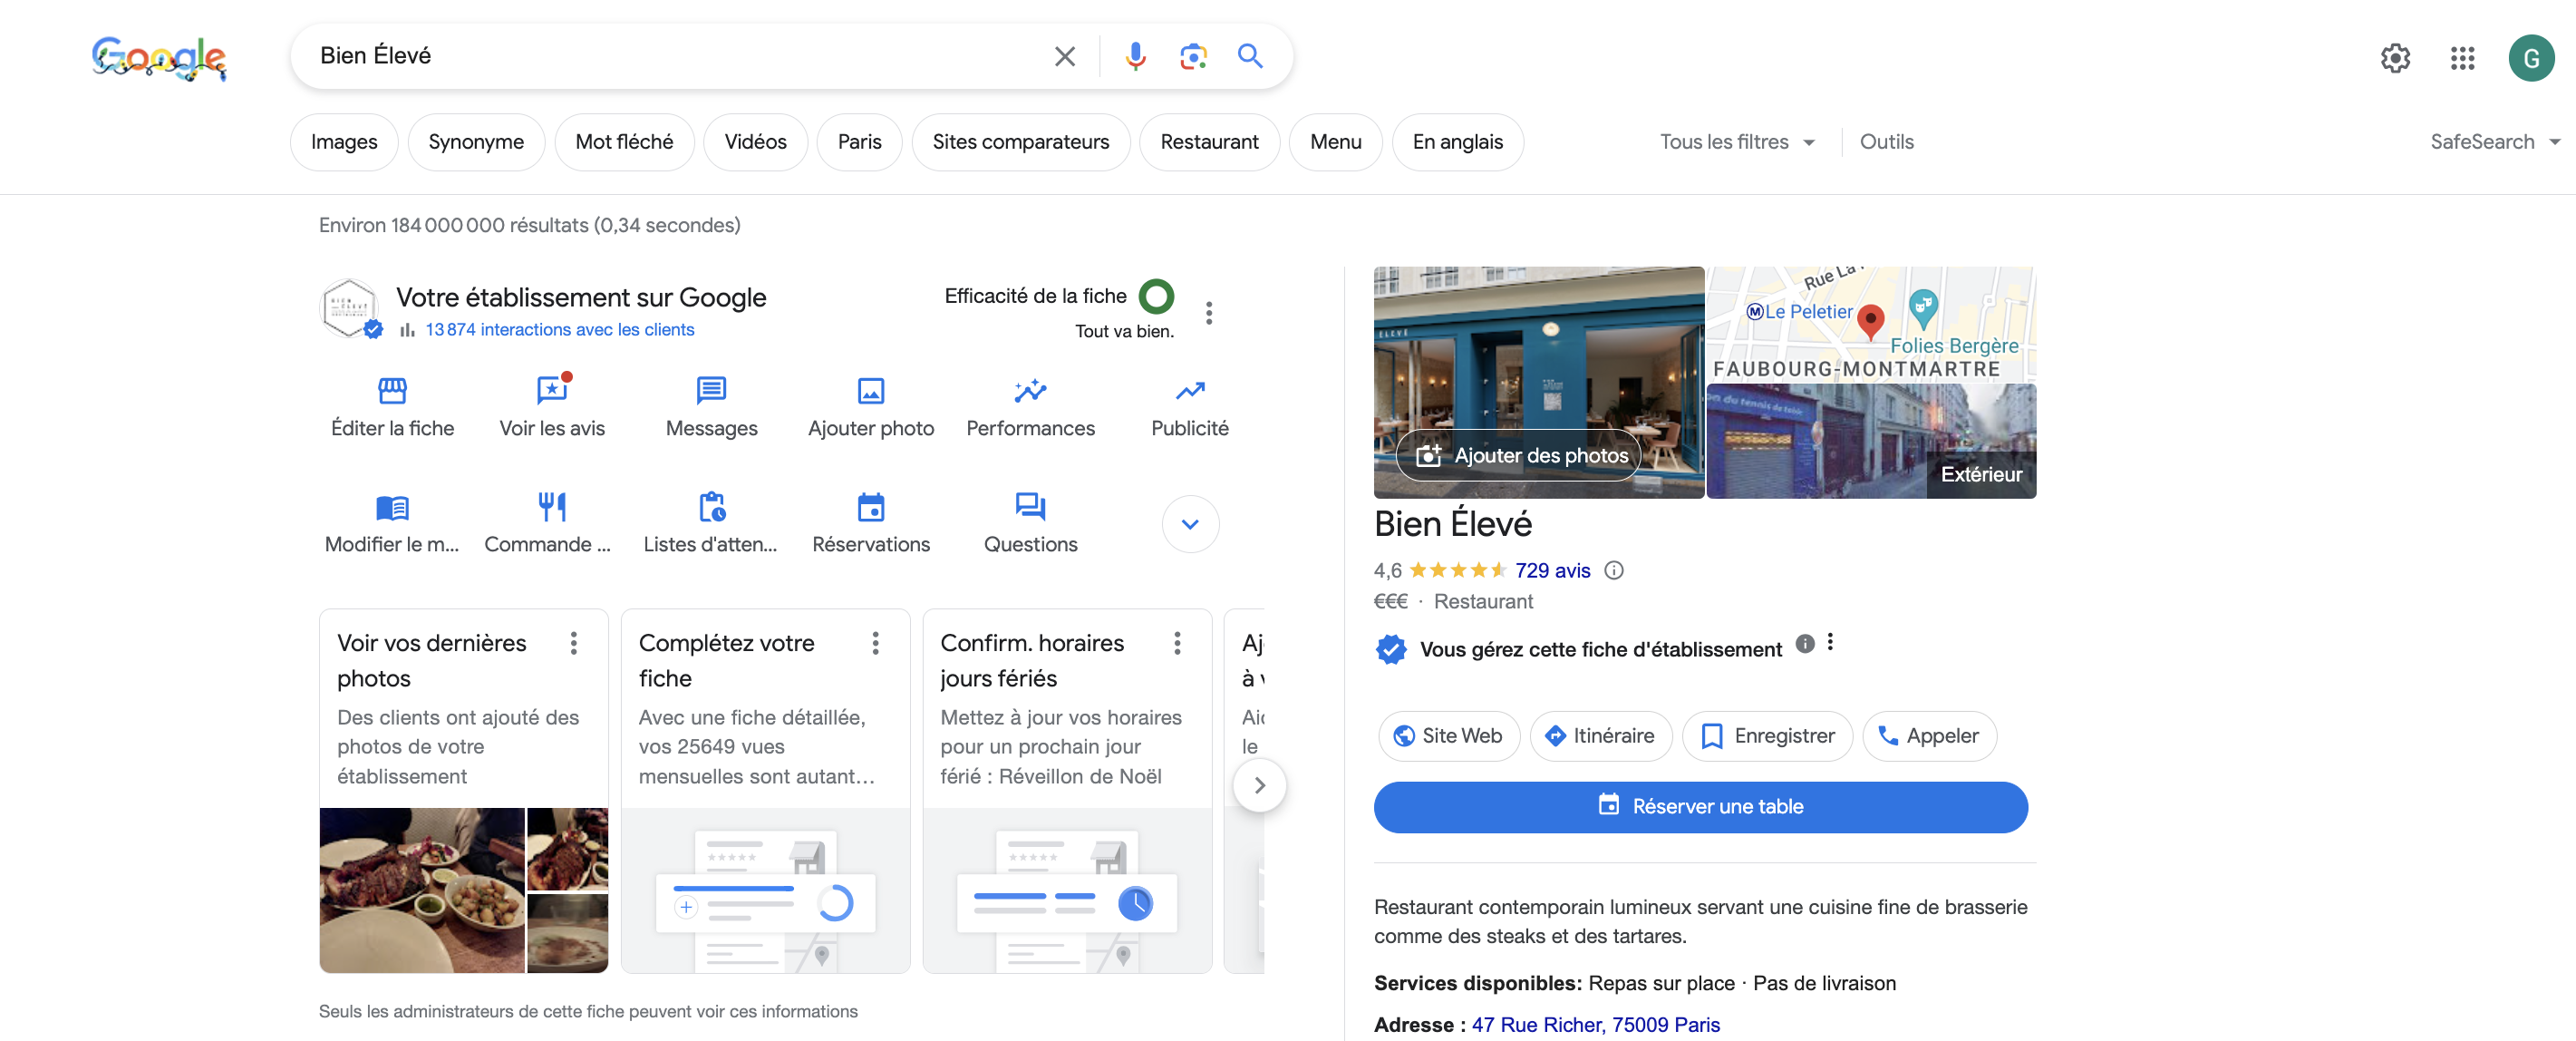Click the Ajouter photo icon
2576x1041 pixels.
click(870, 390)
